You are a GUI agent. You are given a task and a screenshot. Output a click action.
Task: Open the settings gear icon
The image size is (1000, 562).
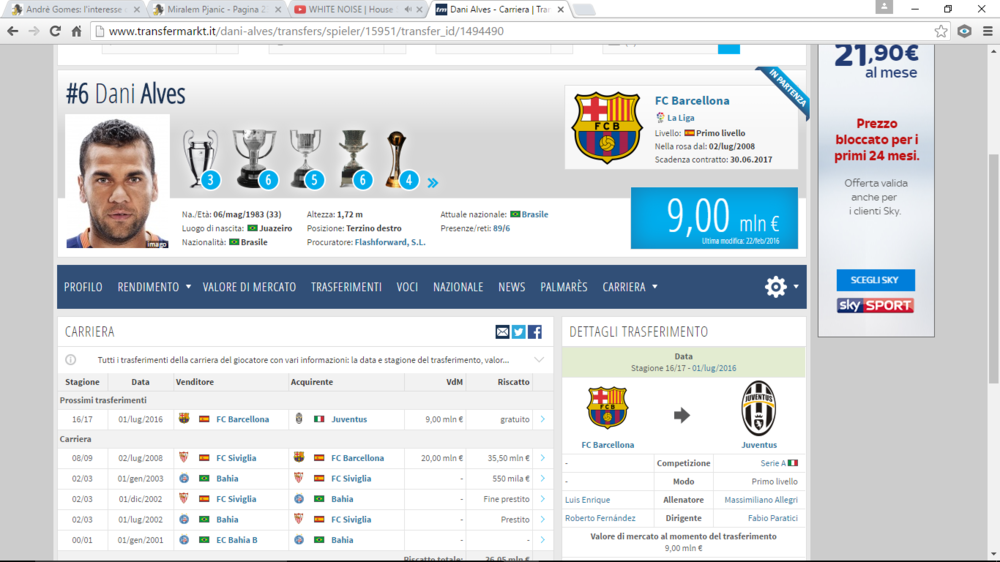[x=776, y=287]
